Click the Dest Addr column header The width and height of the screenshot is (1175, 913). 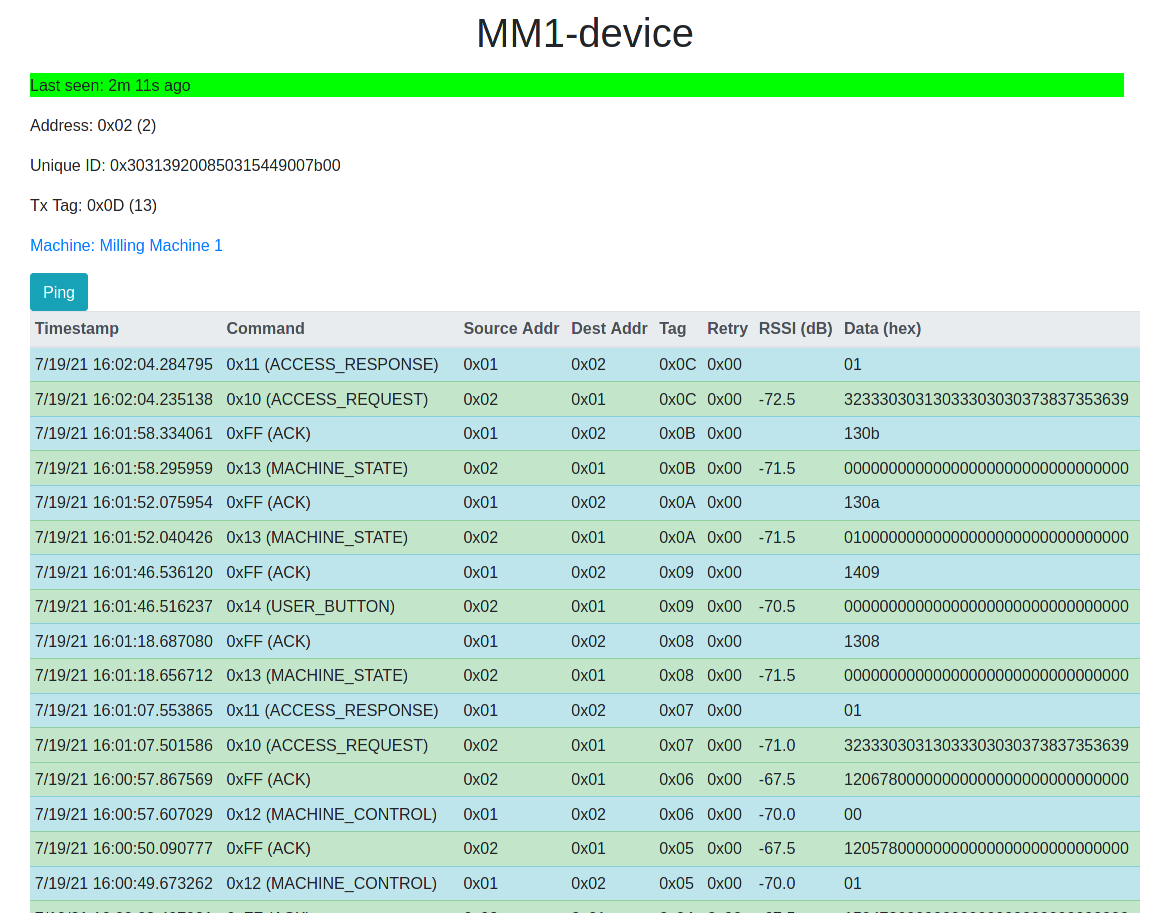[609, 328]
